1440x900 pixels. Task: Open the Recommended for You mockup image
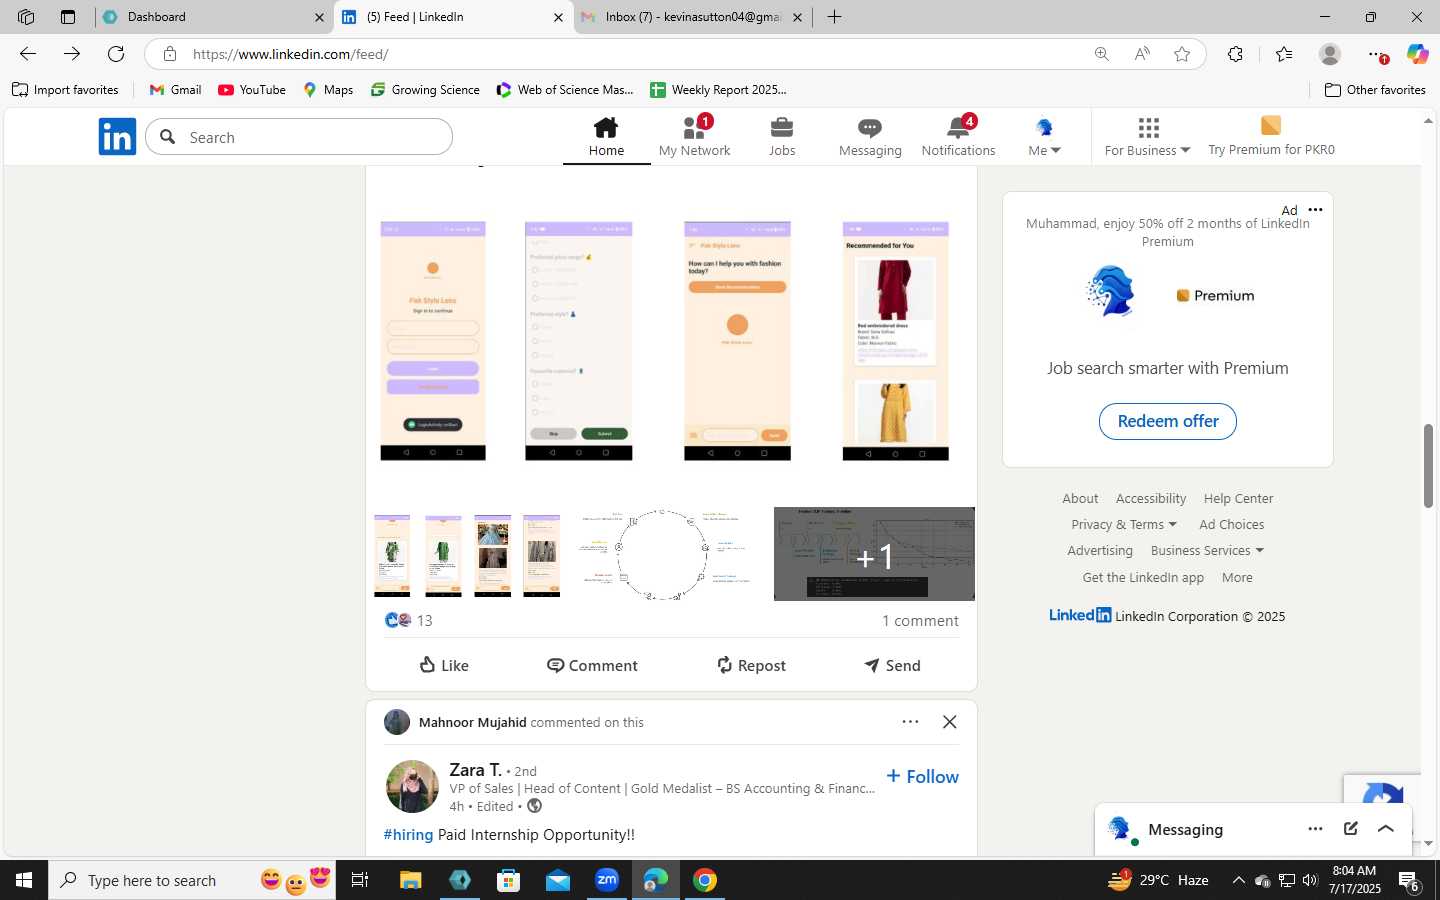(895, 341)
